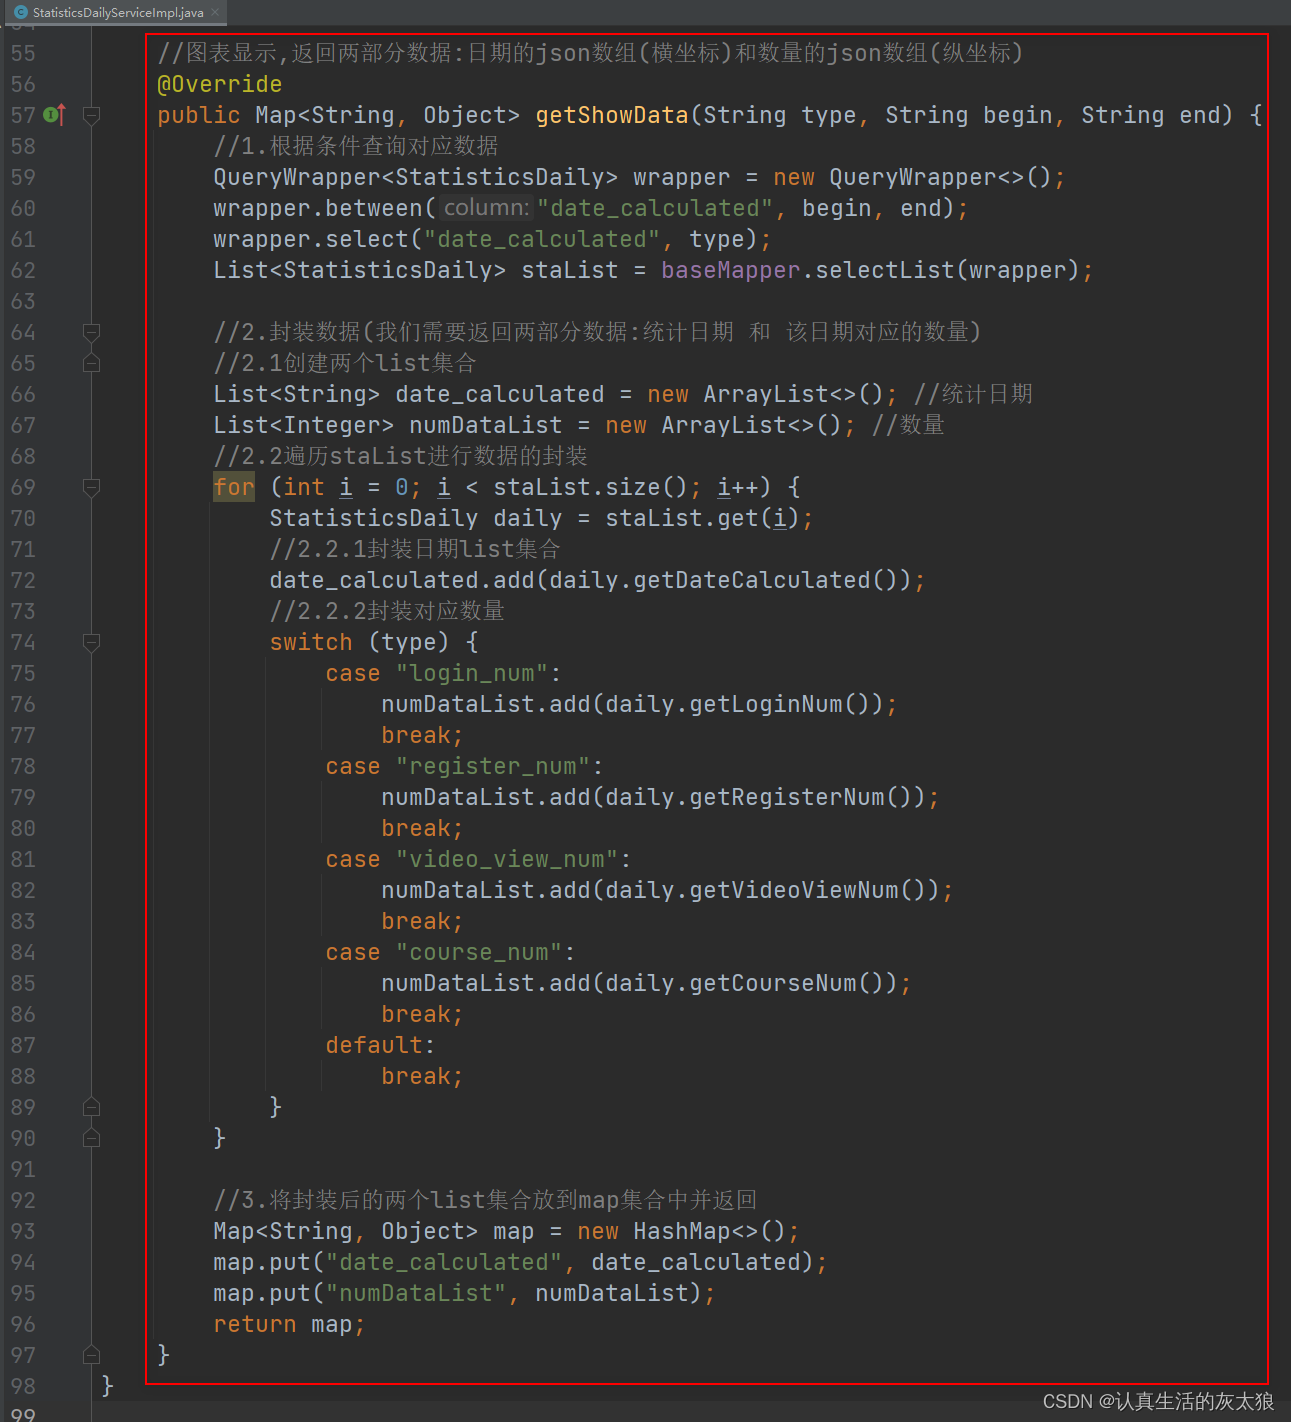The image size is (1291, 1422).
Task: Click line number 93 in the gutter
Action: click(x=23, y=1231)
